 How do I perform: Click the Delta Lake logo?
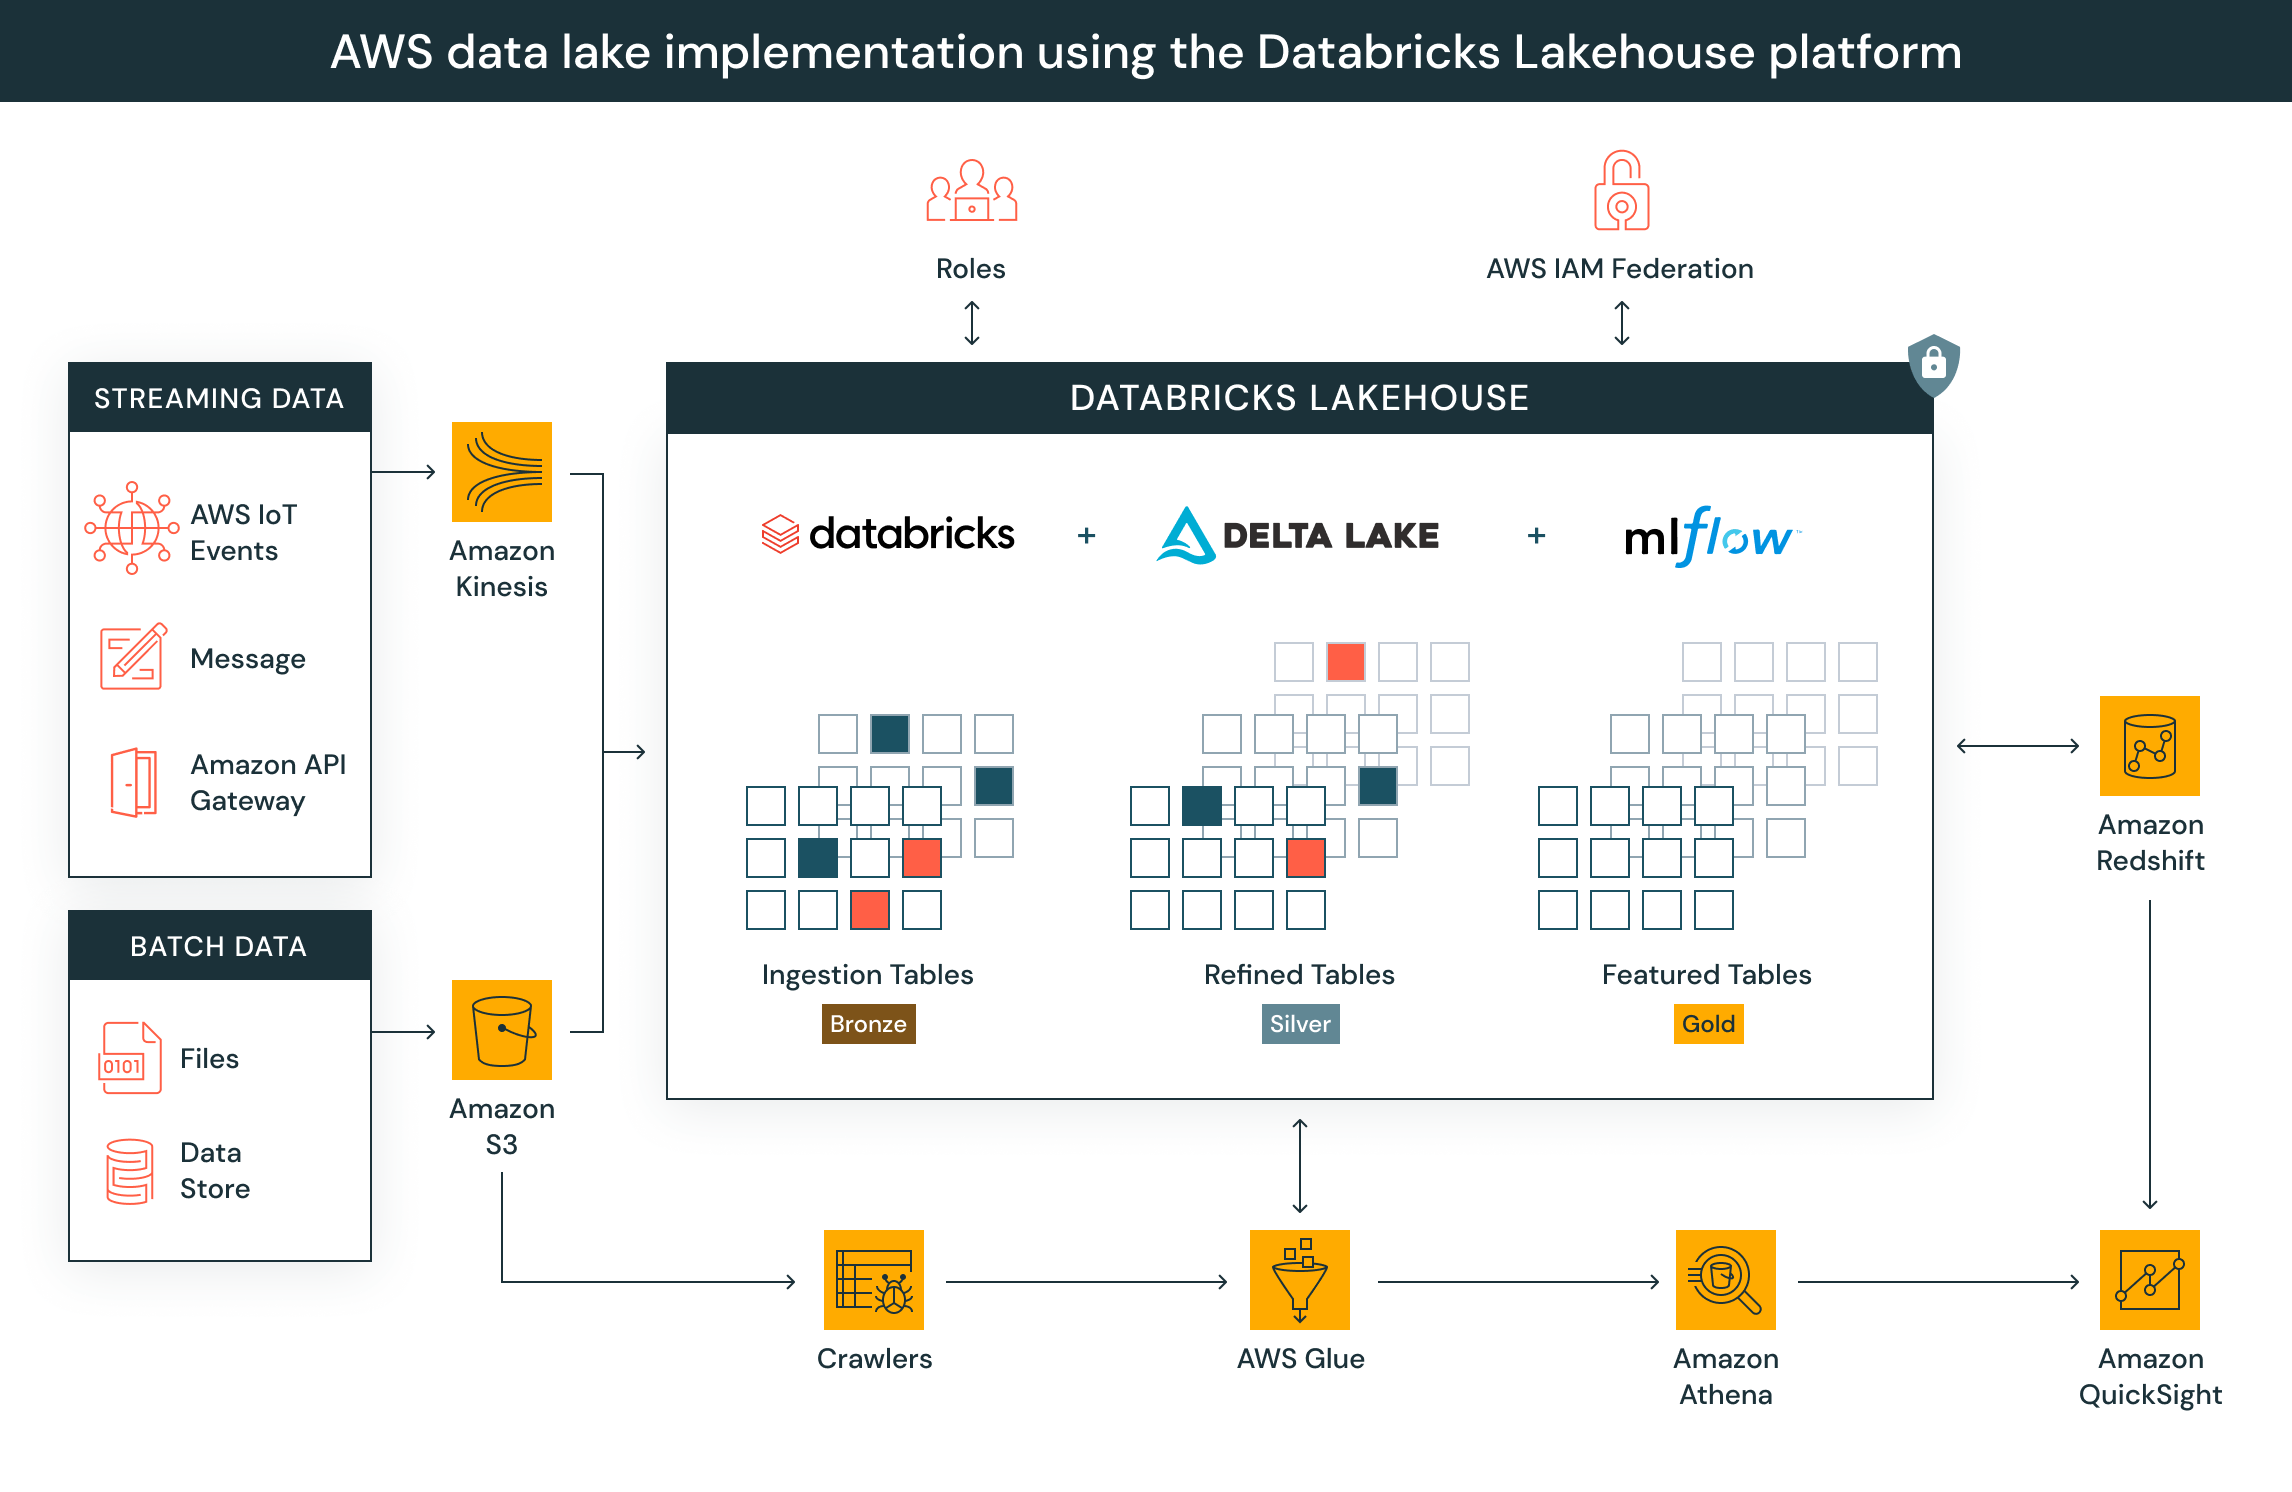1298,536
